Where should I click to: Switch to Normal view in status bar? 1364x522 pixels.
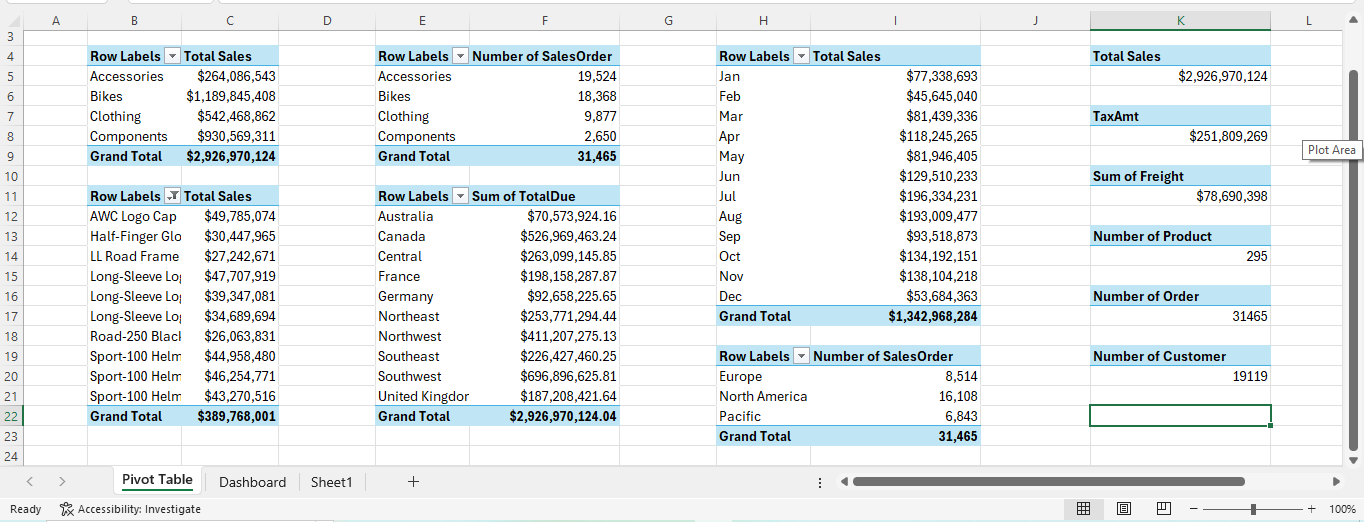pos(1083,509)
